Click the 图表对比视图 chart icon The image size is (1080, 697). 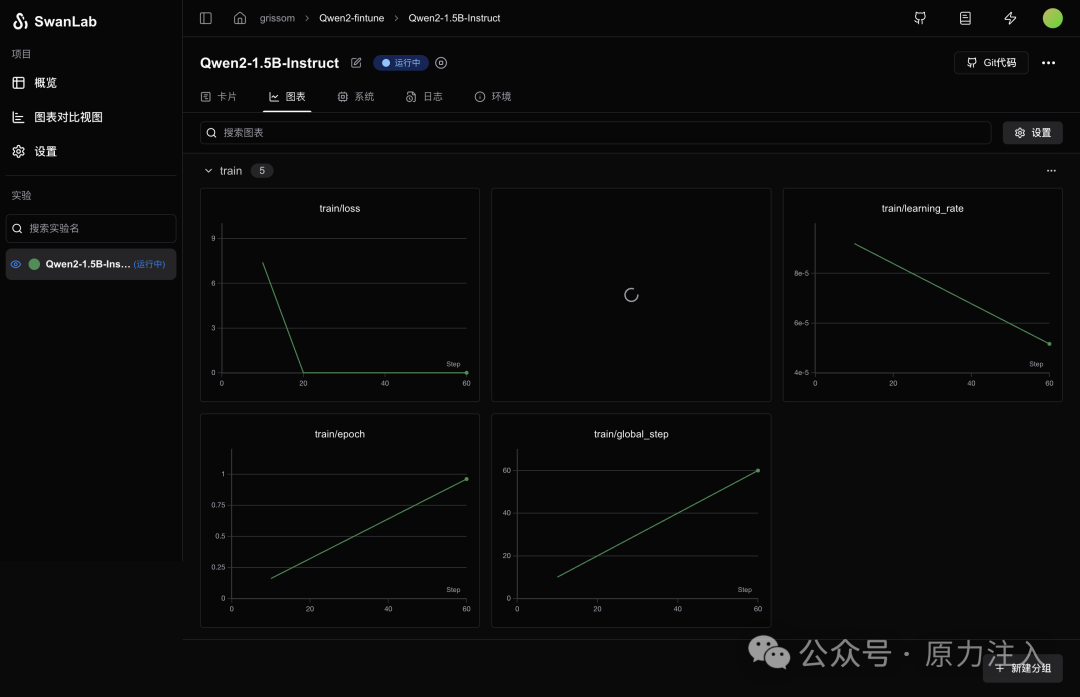click(x=19, y=117)
